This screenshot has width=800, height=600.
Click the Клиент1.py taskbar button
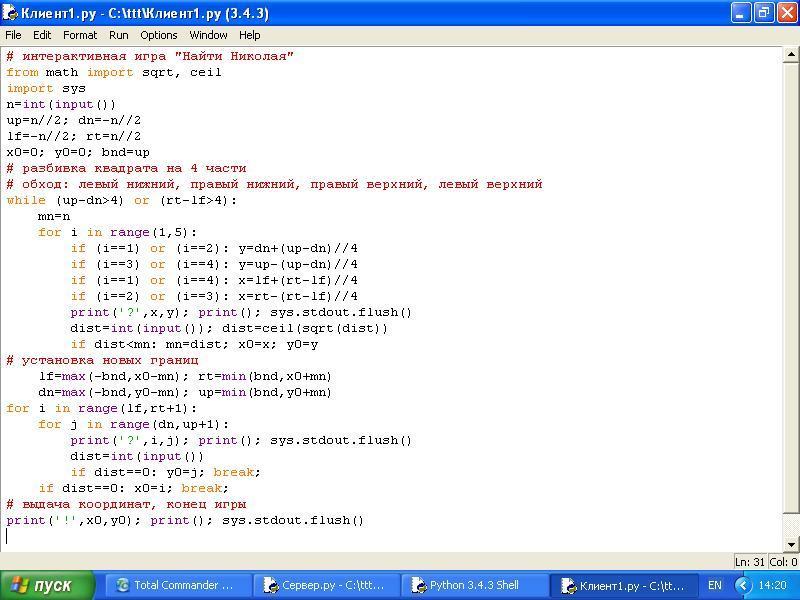point(623,585)
